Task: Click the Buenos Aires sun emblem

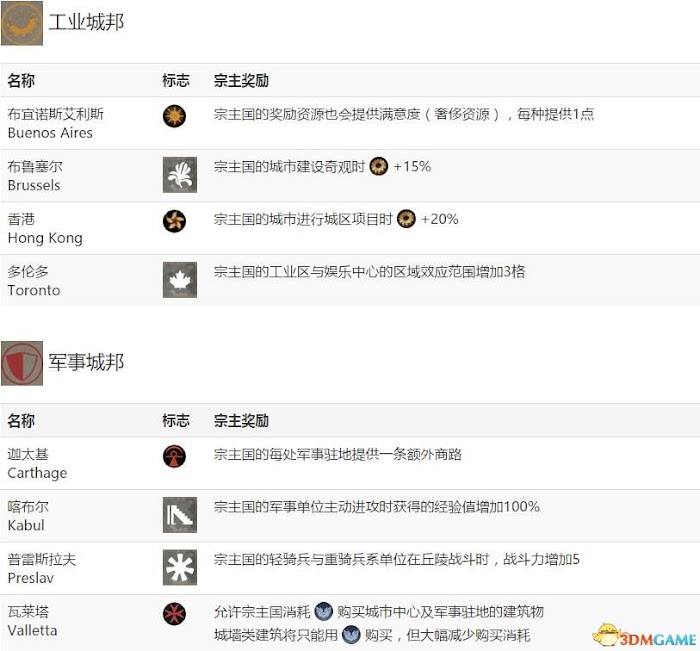Action: [x=174, y=116]
